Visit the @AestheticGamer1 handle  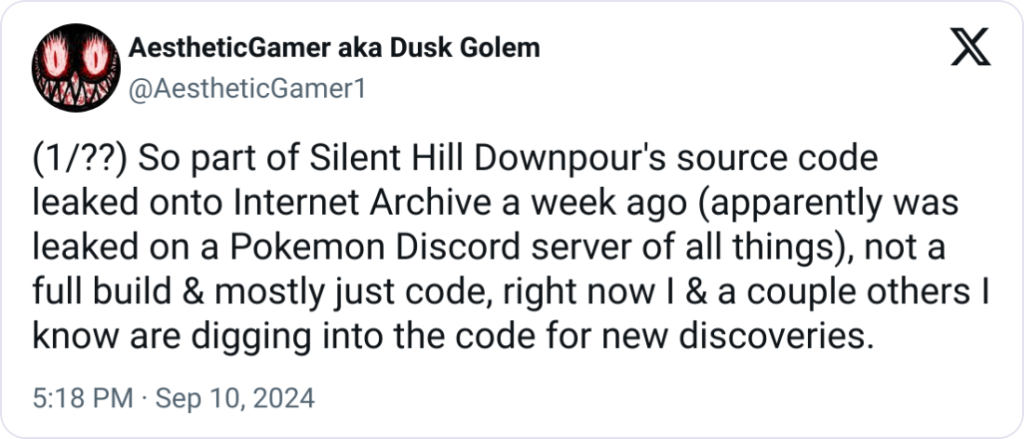point(247,90)
